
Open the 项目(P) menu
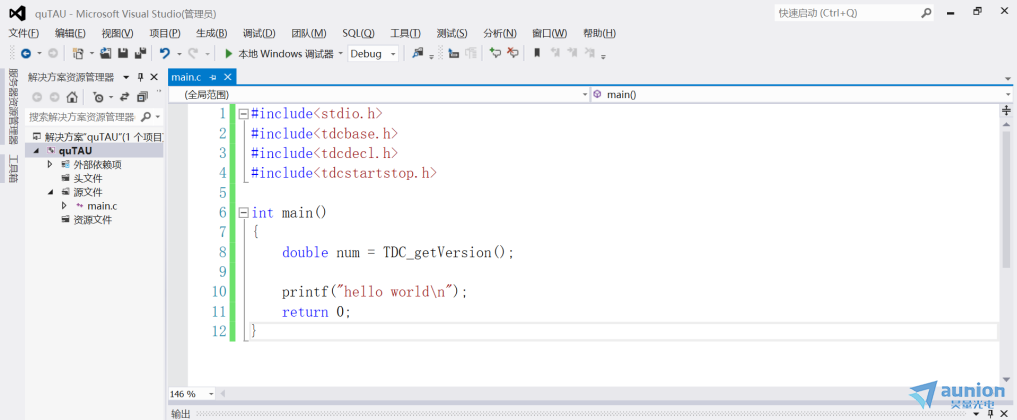click(165, 34)
